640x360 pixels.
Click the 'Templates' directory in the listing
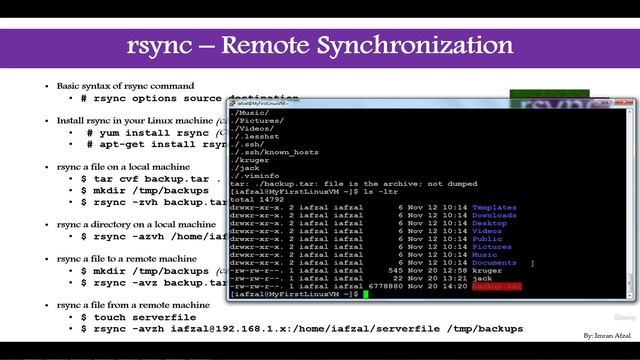click(x=494, y=207)
